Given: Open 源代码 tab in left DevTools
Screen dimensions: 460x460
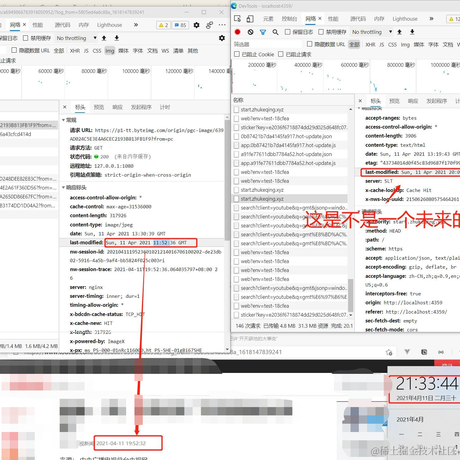Looking at the screenshot, I should click(62, 25).
